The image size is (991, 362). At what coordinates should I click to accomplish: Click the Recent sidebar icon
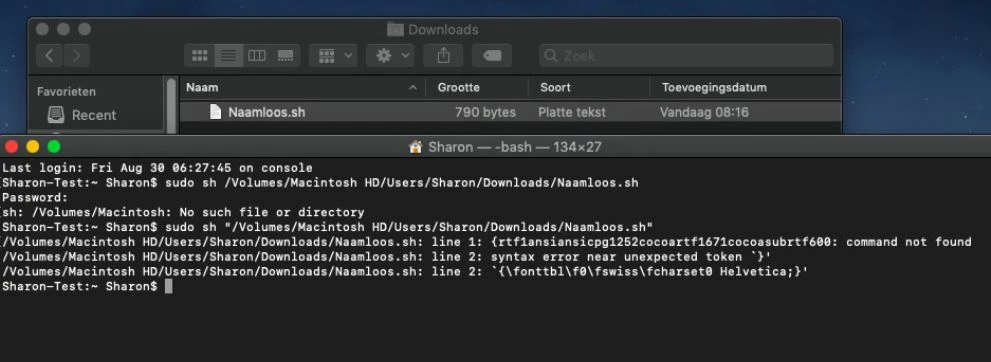[56, 115]
